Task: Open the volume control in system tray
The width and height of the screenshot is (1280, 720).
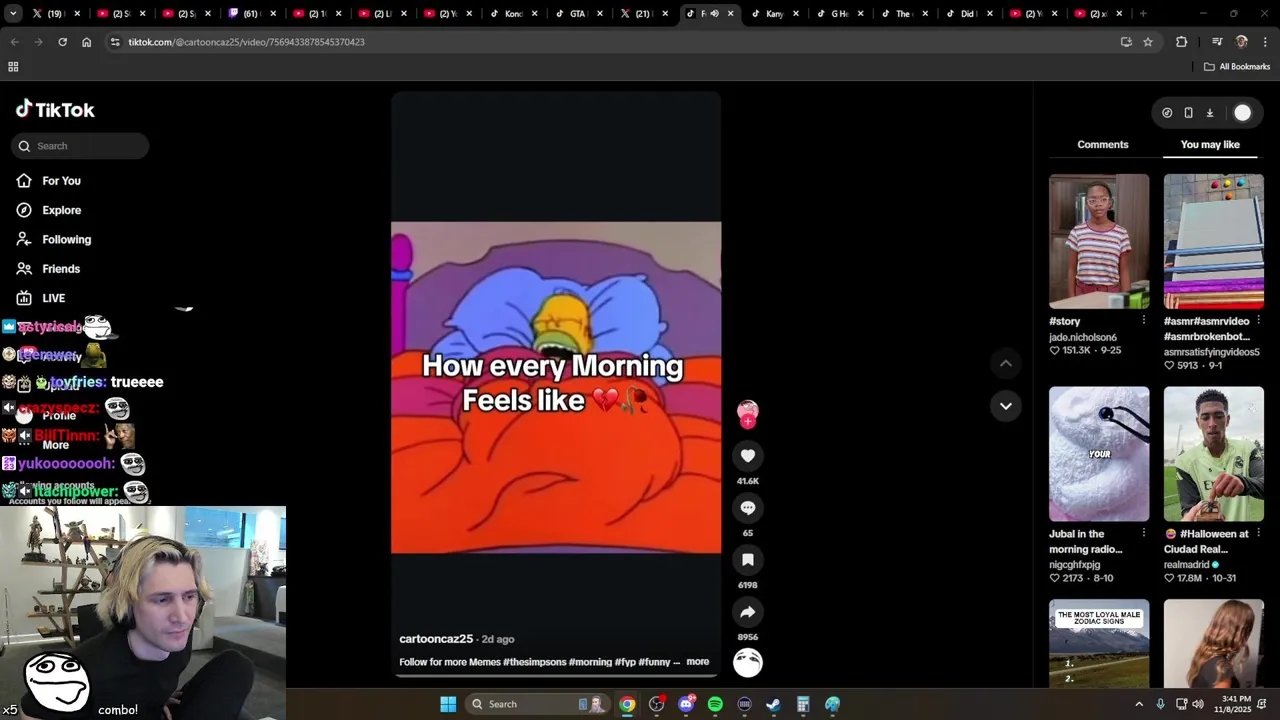Action: point(1198,704)
